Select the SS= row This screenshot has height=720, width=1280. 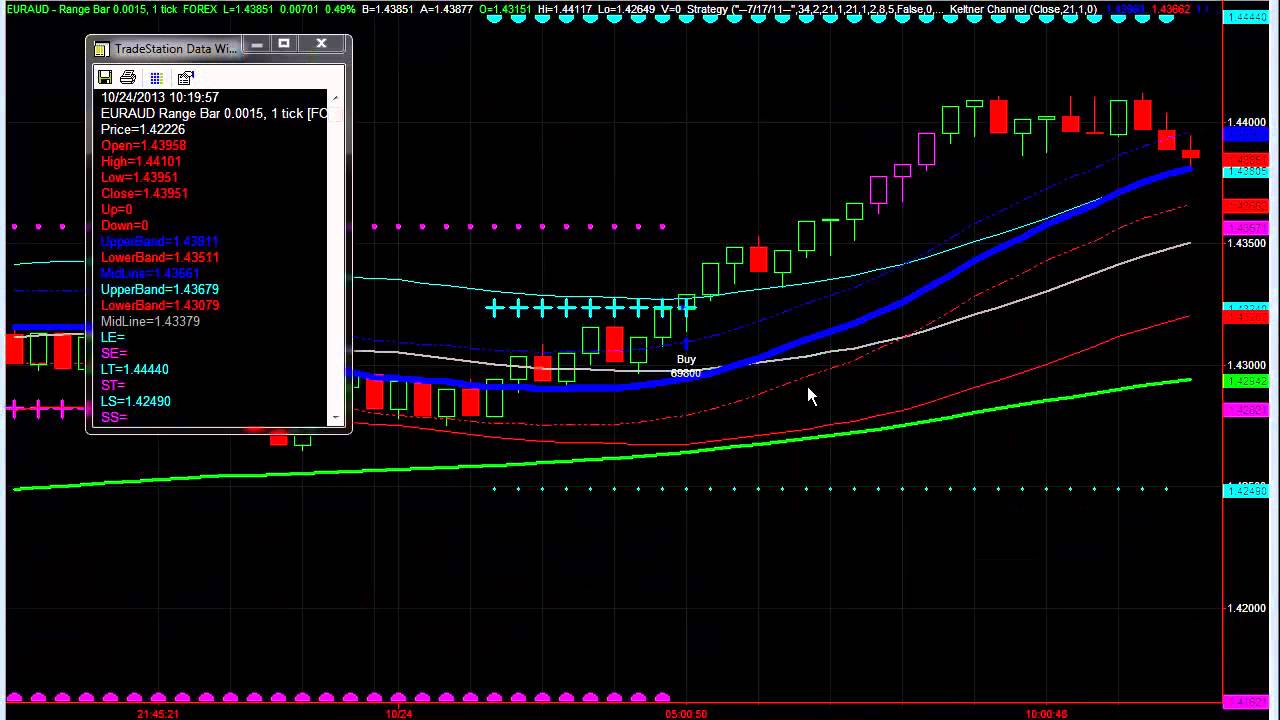point(114,417)
